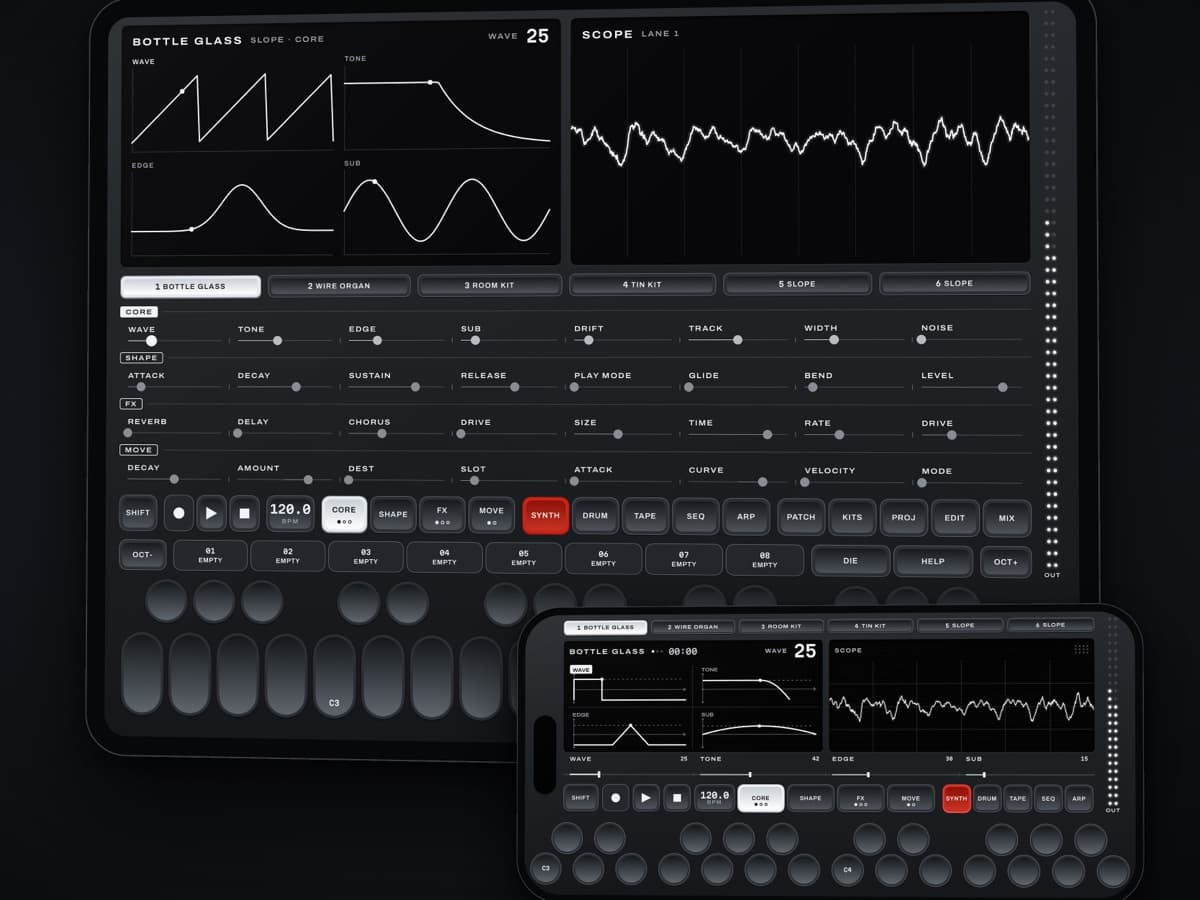Select pattern slot 01 EMPTY

[210, 555]
